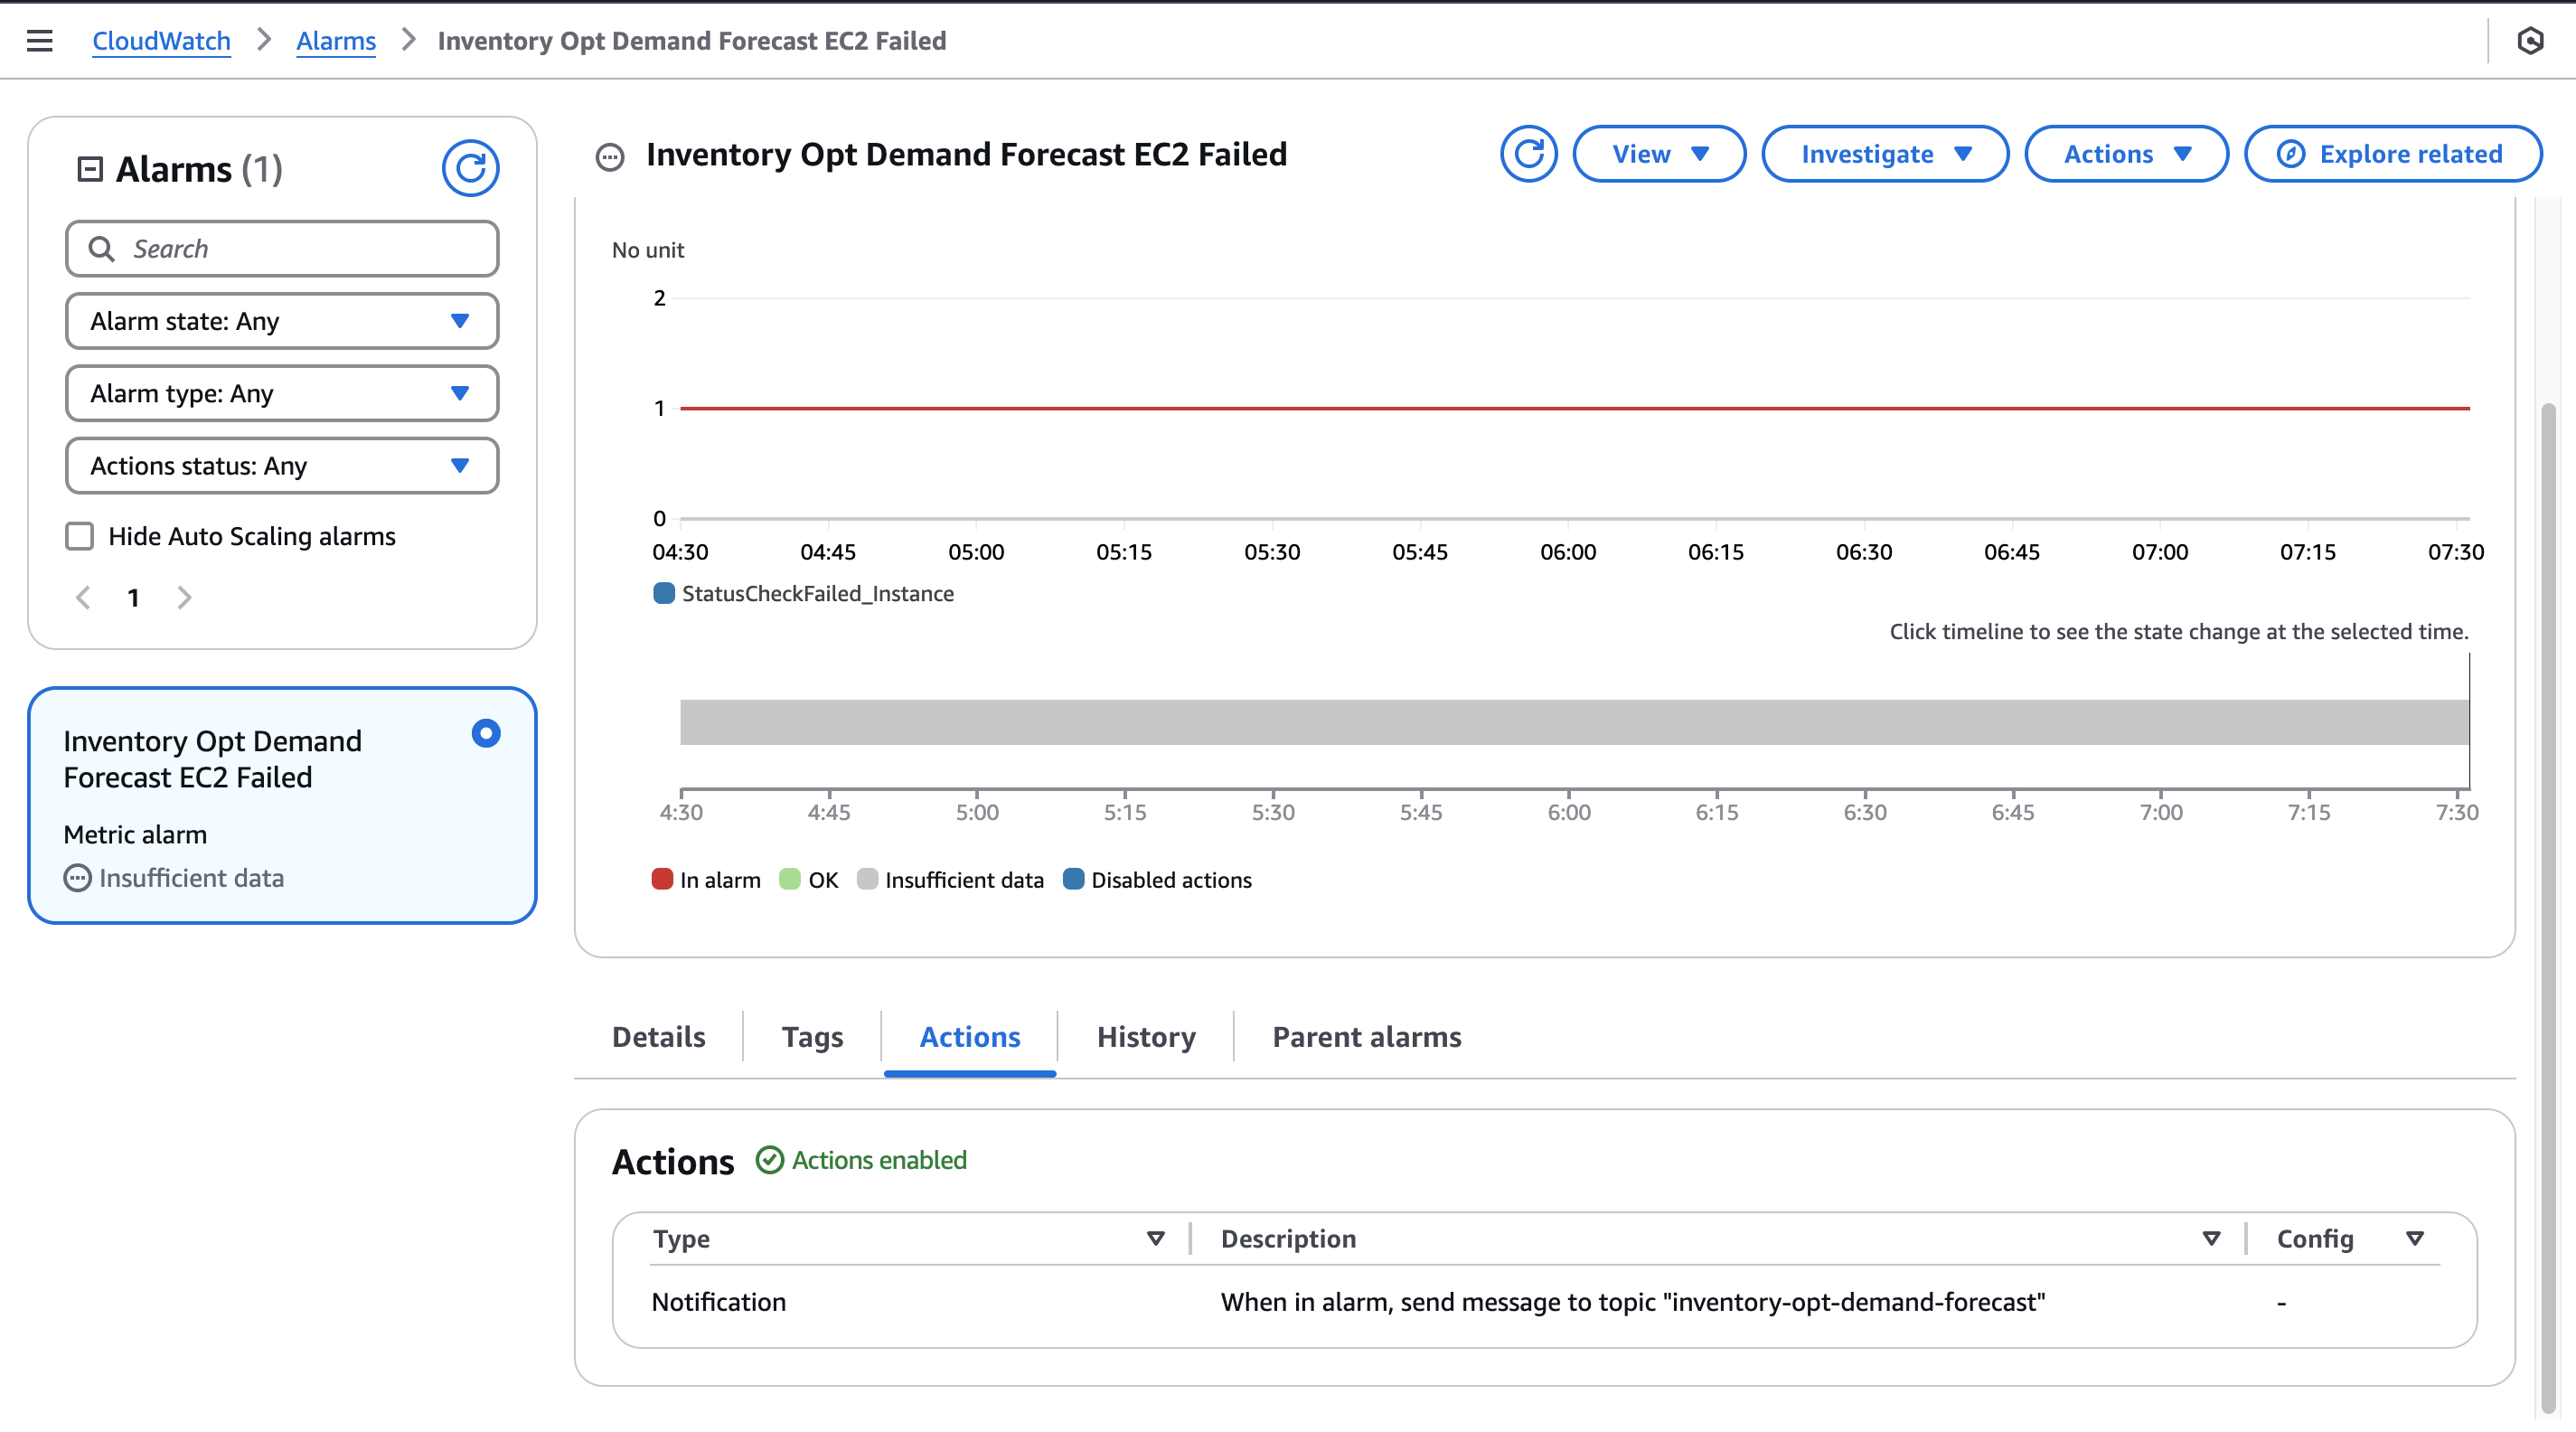Screen dimensions: 2576x1432
Task: Click in the alarm Search field
Action: [282, 249]
